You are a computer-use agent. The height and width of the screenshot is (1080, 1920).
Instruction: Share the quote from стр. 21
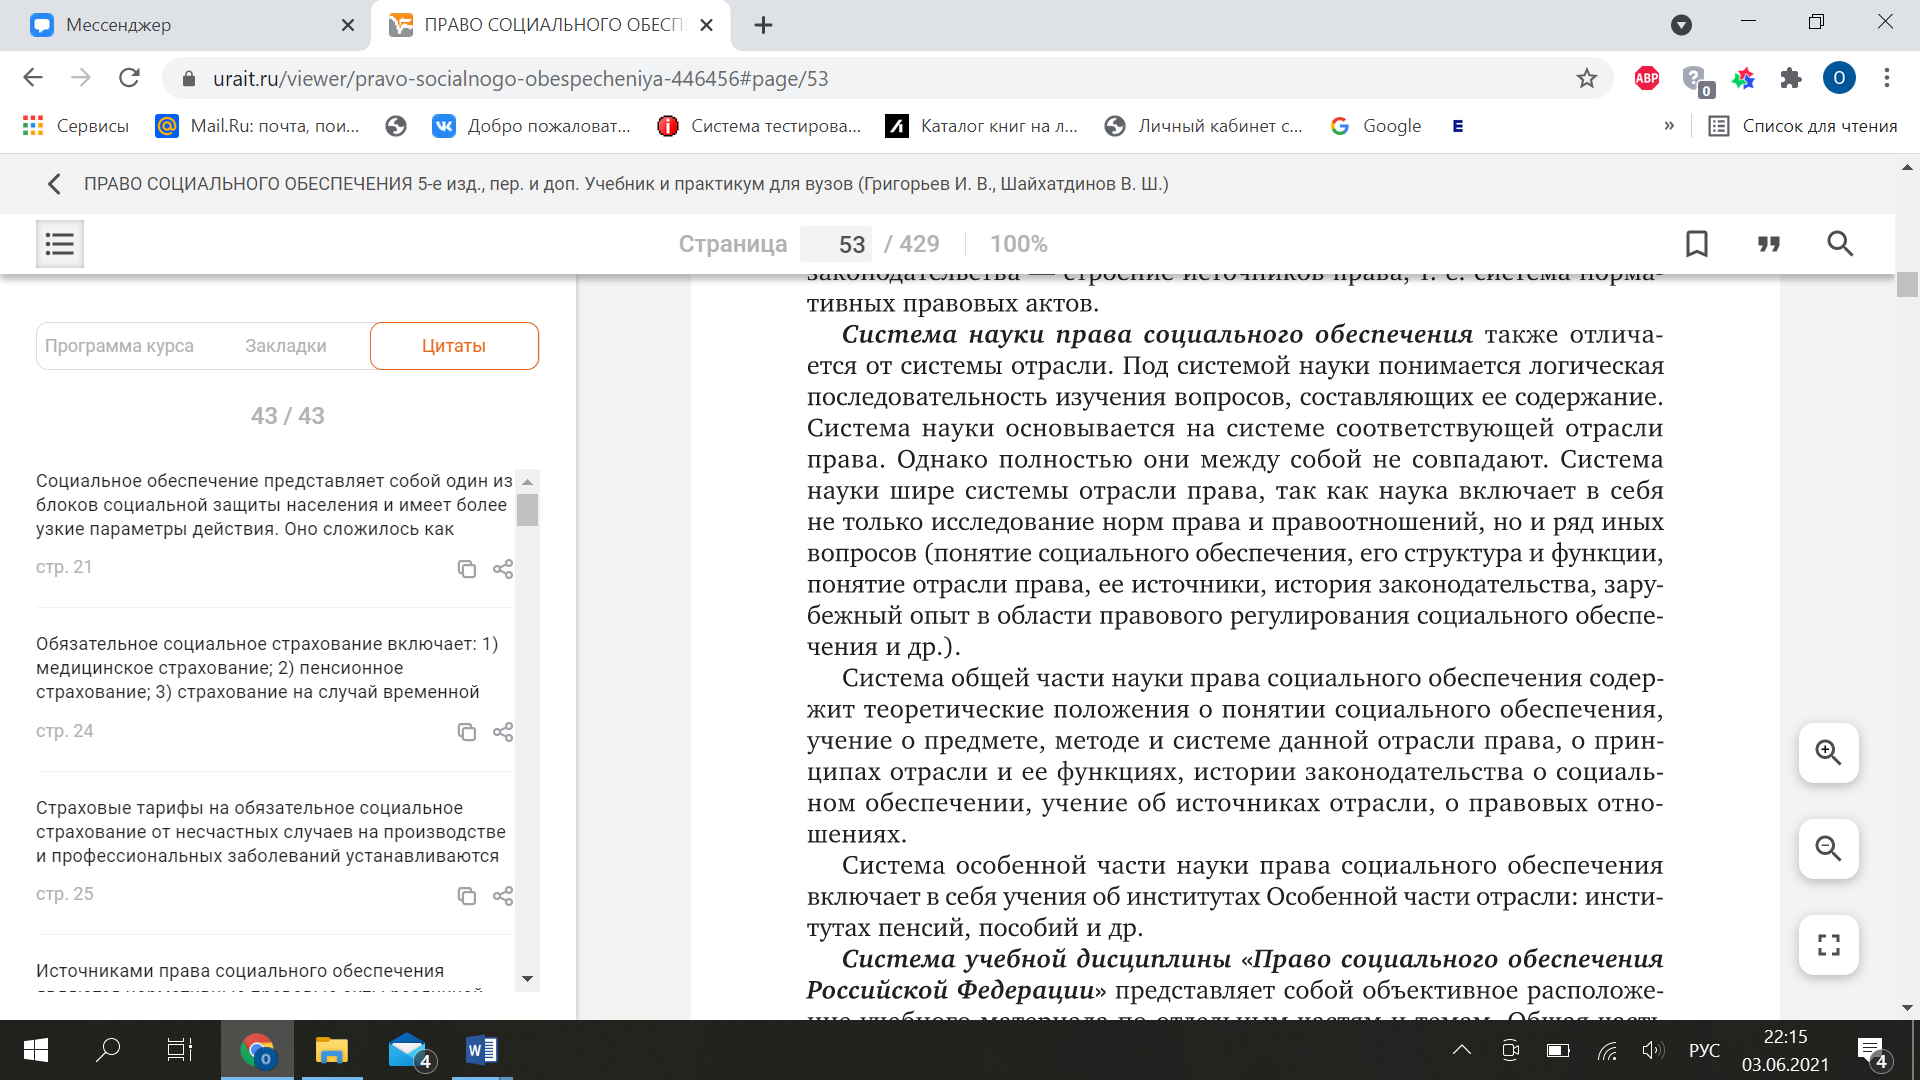(x=503, y=569)
